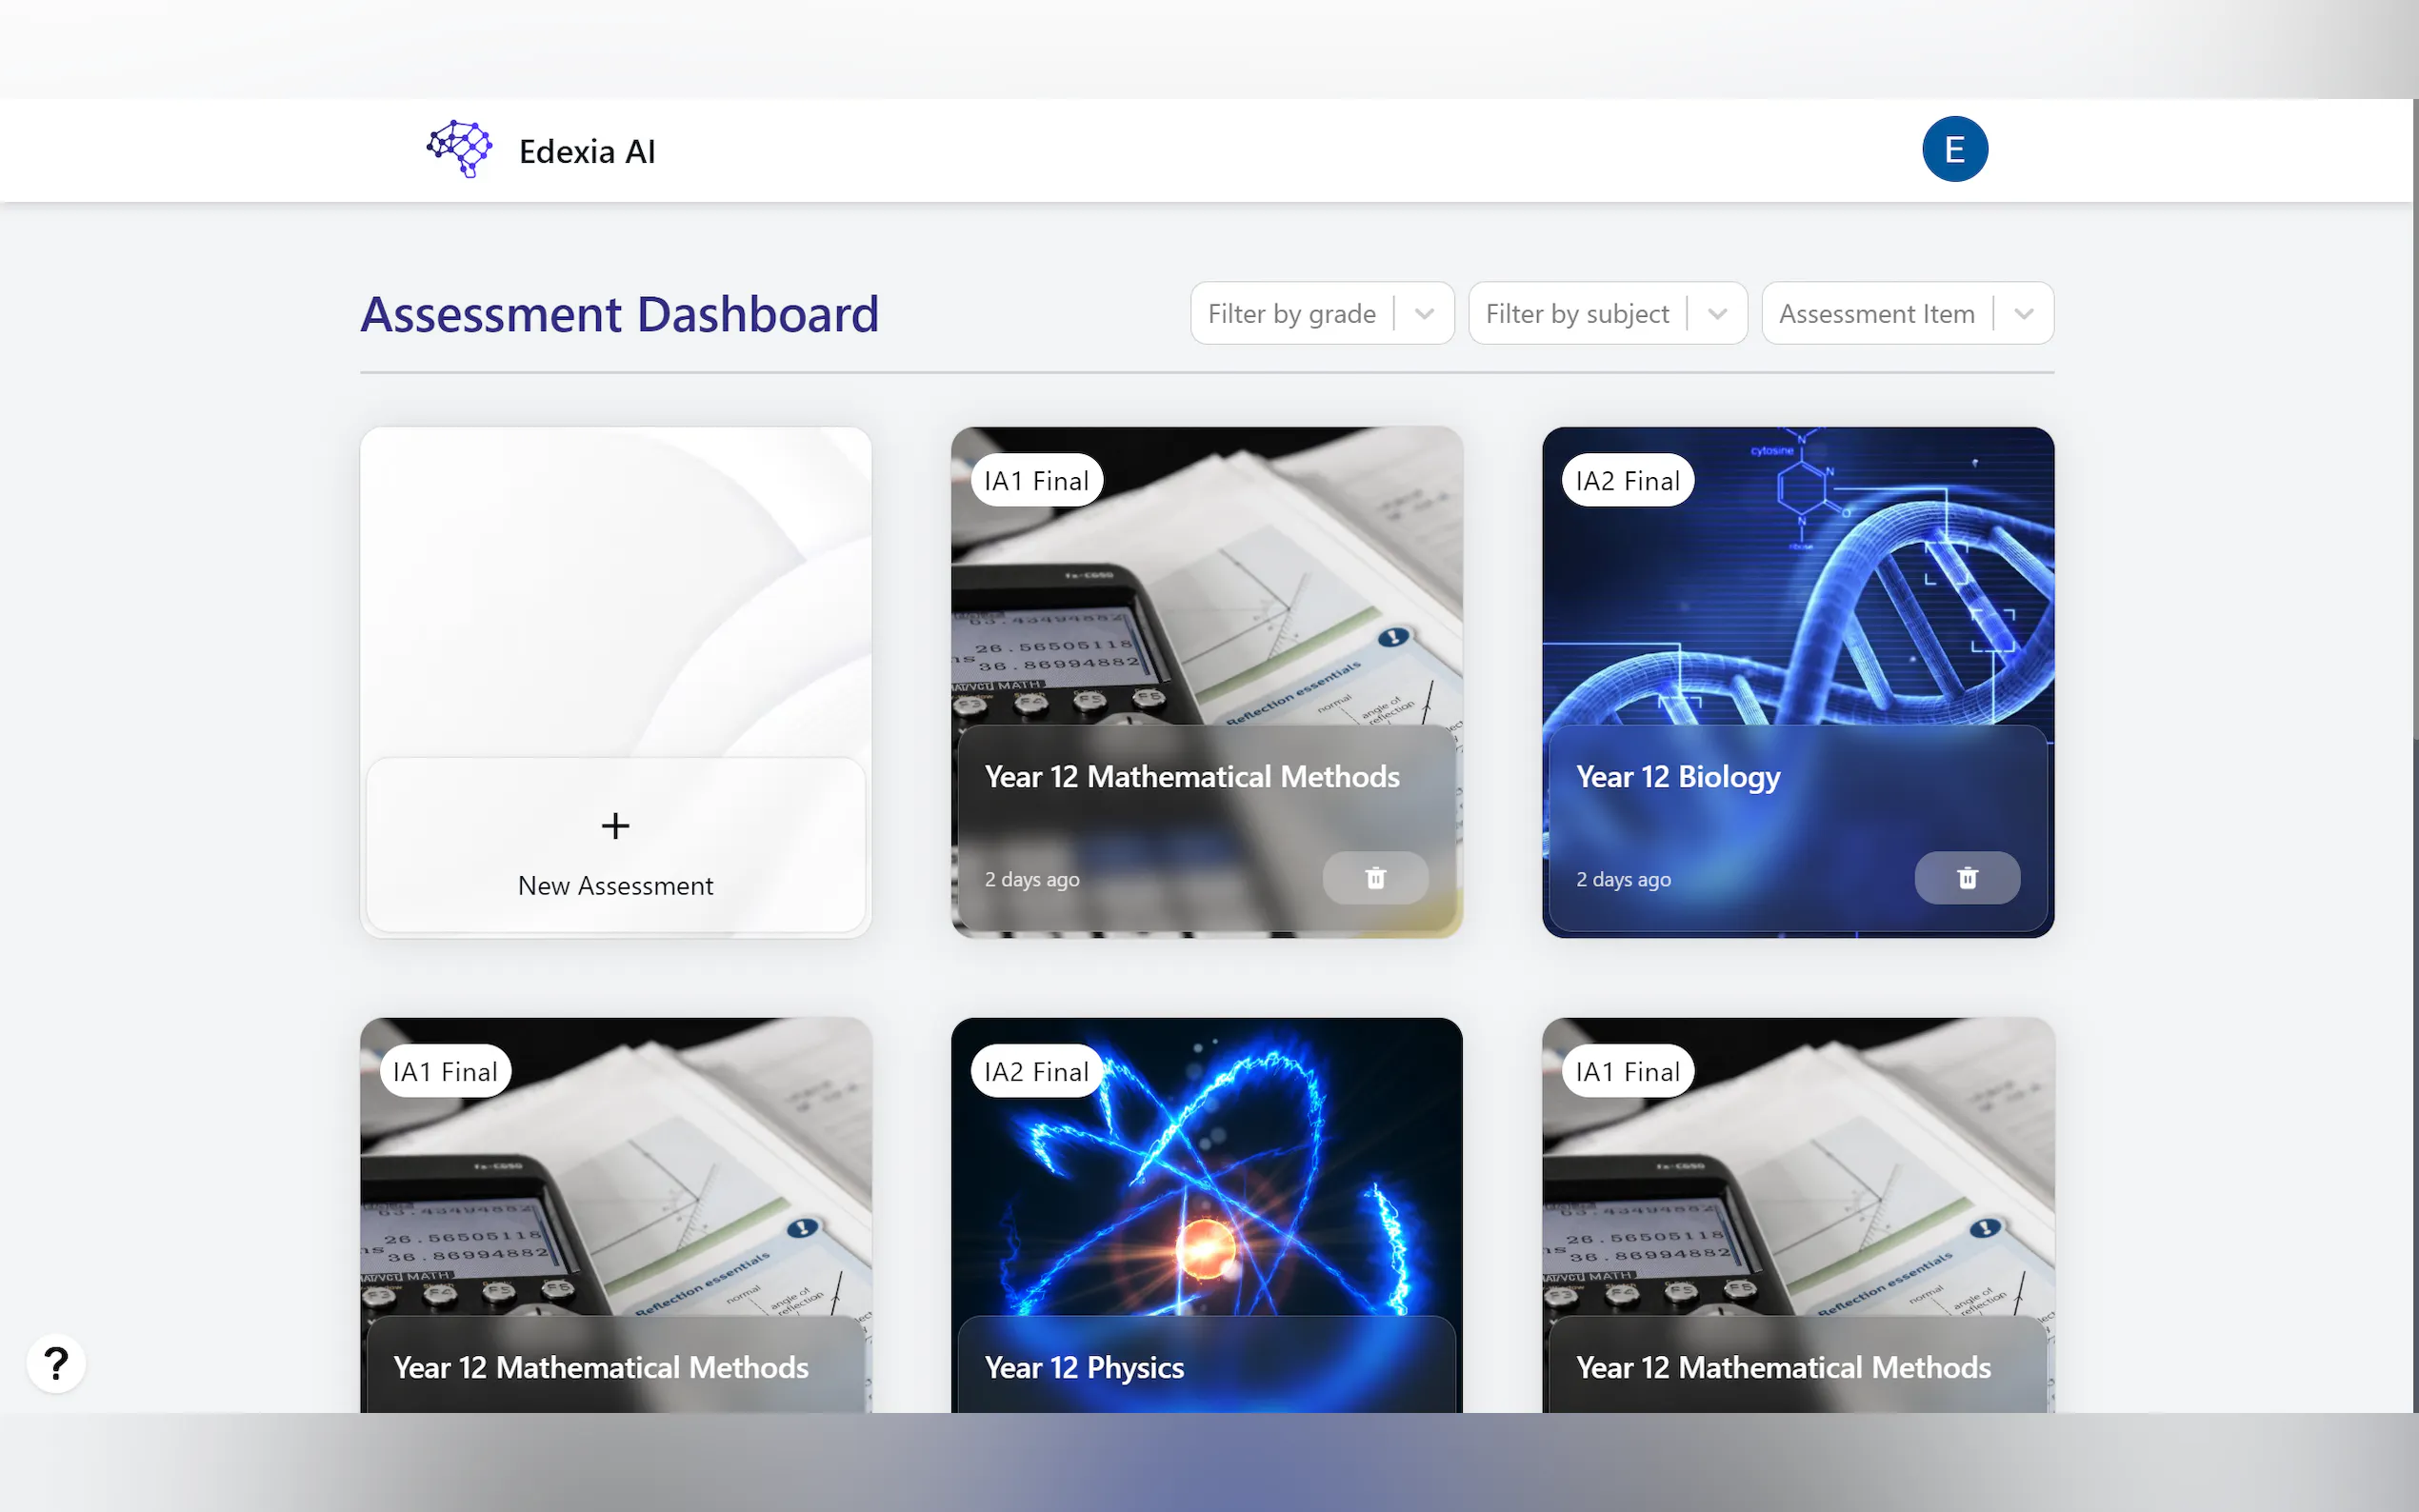
Task: Open the Year 12 Biology card title
Action: [x=1677, y=777]
